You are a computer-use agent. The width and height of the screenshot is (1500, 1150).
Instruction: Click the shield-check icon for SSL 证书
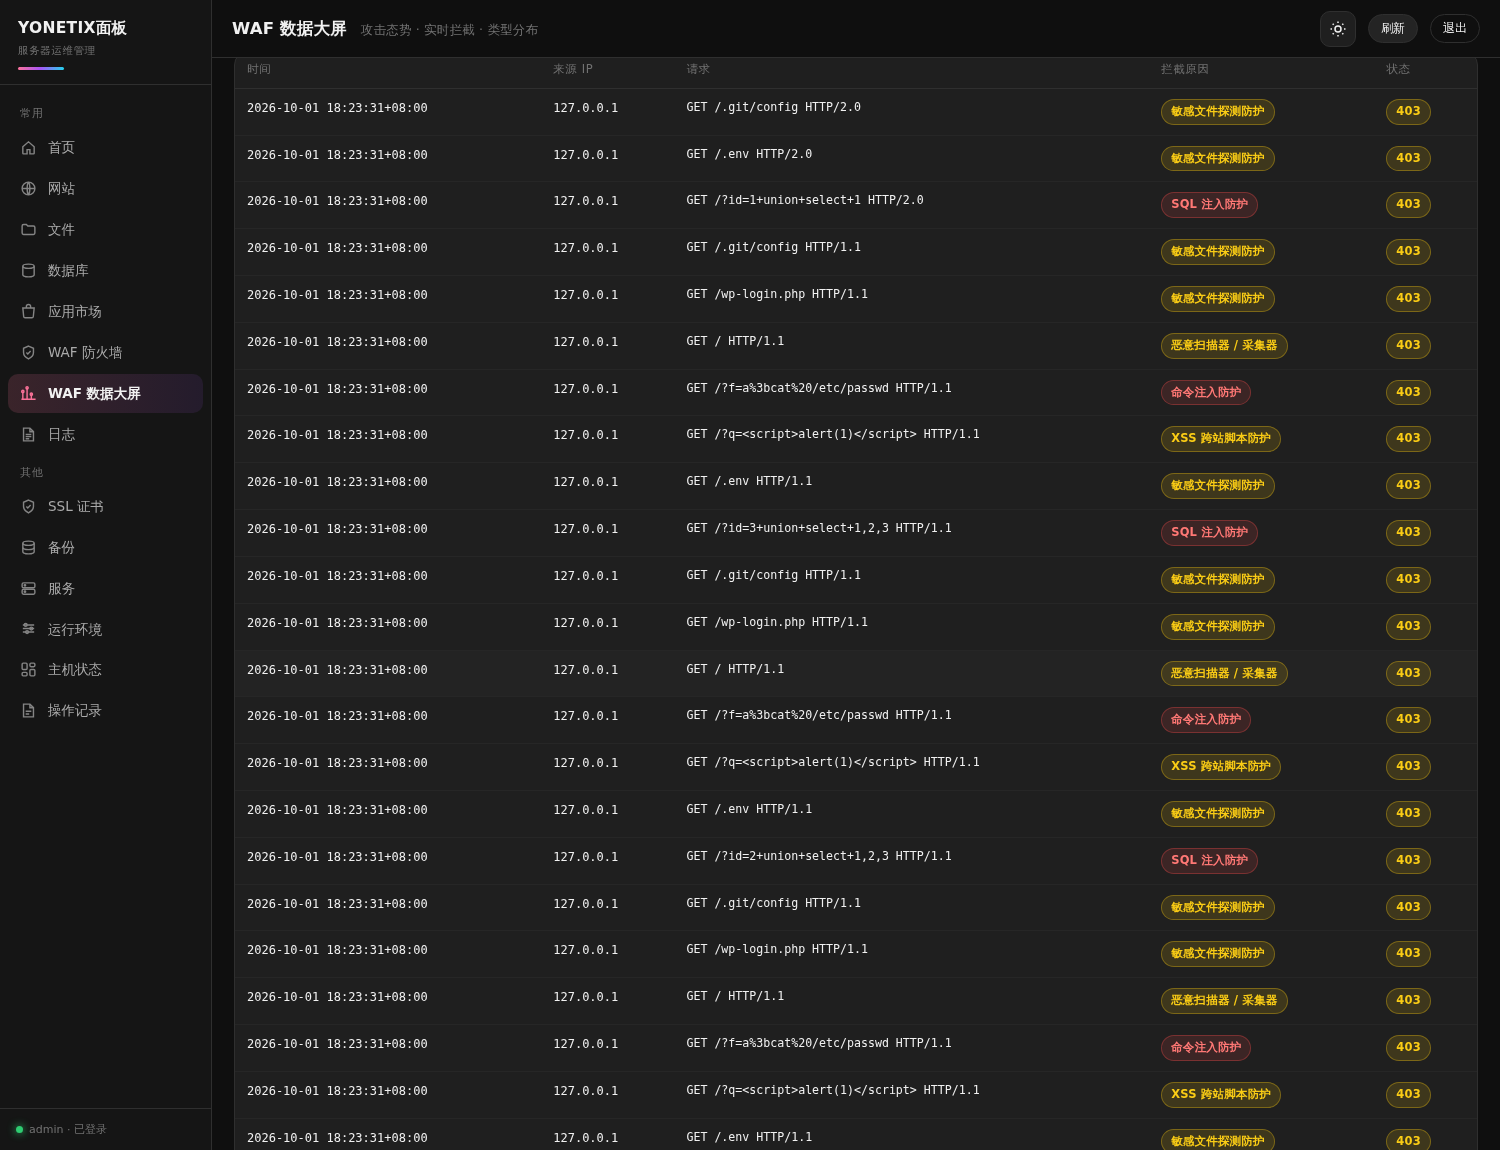[28, 507]
